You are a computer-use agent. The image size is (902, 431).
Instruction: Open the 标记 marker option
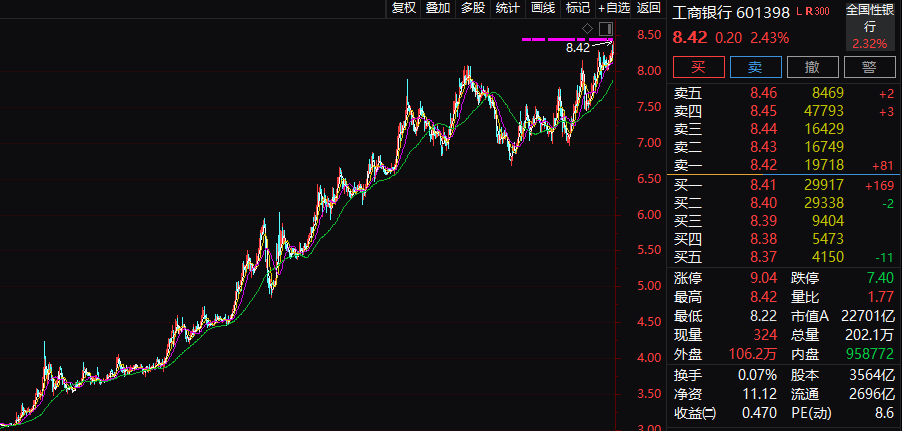pyautogui.click(x=578, y=7)
